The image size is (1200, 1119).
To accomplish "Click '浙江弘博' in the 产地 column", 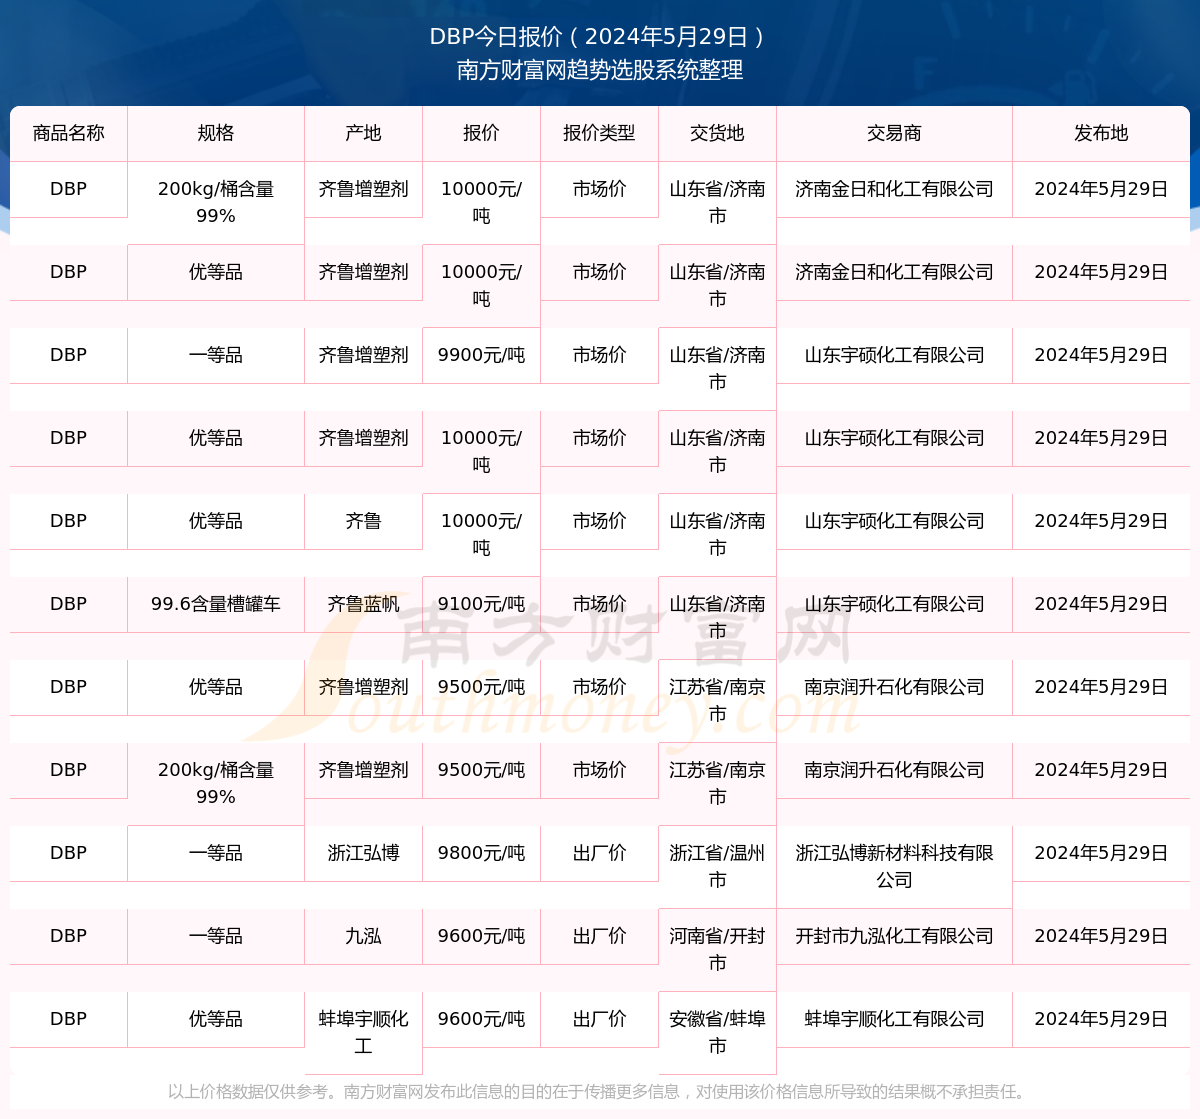I will pos(363,853).
